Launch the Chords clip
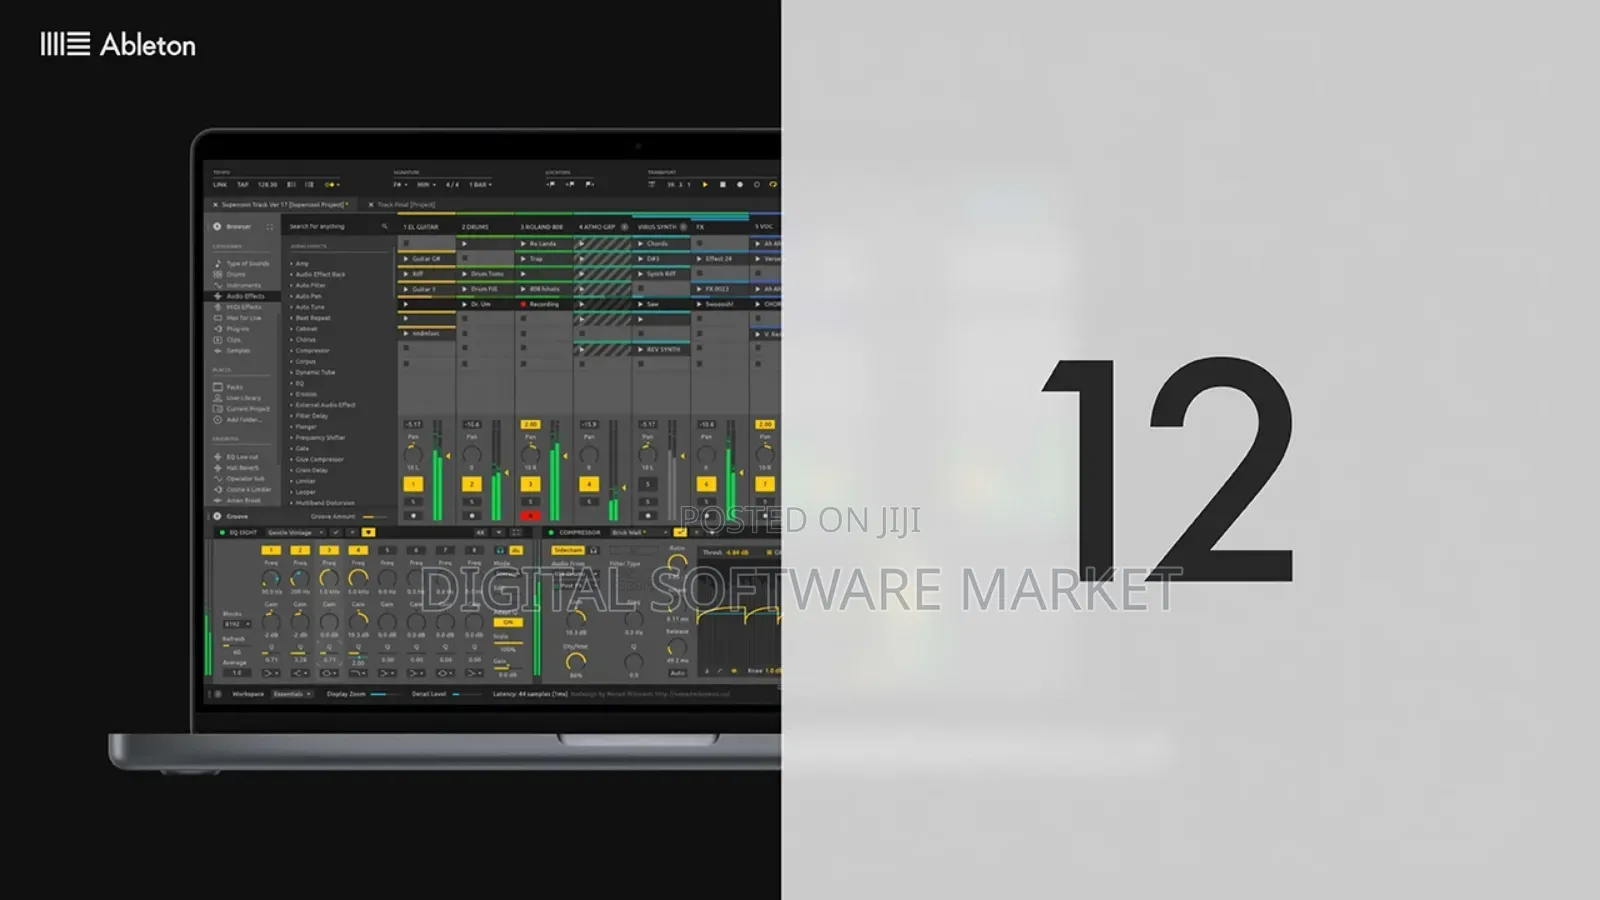The image size is (1600, 900). click(x=640, y=244)
